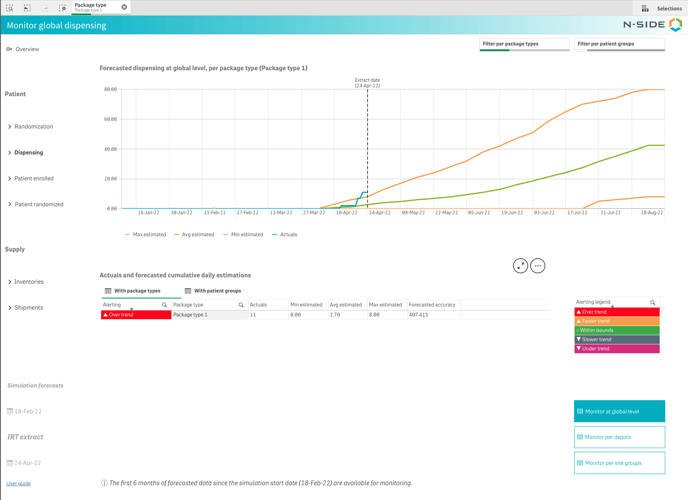688x500 pixels.
Task: Search in the Package type column
Action: click(241, 305)
